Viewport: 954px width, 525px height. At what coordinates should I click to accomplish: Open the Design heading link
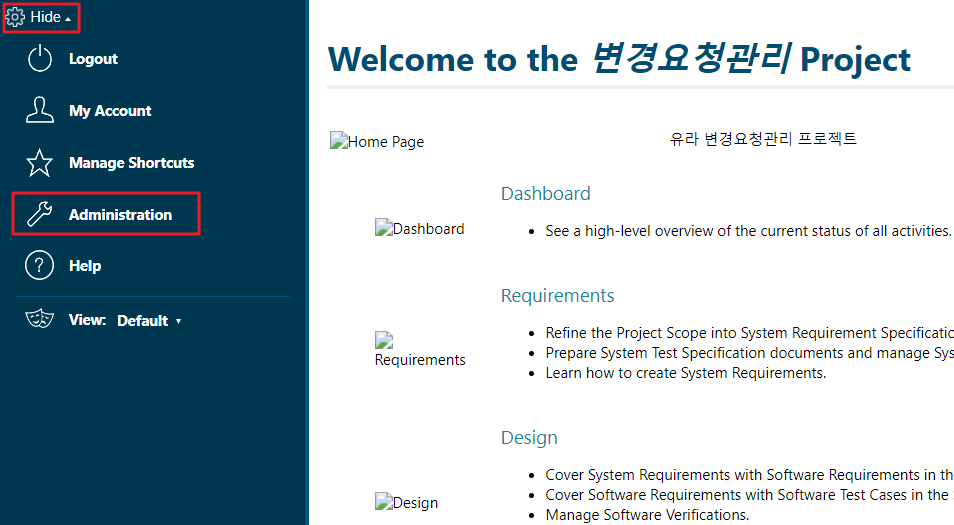point(529,438)
